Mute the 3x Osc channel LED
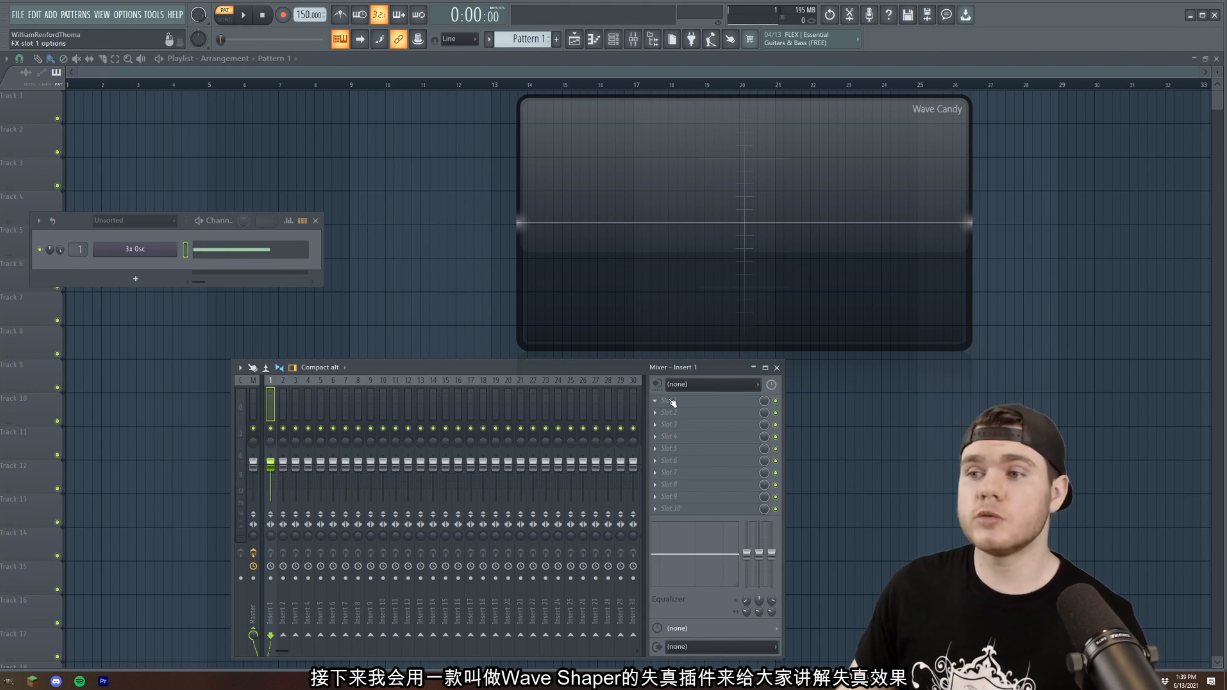1227x690 pixels. [x=40, y=250]
